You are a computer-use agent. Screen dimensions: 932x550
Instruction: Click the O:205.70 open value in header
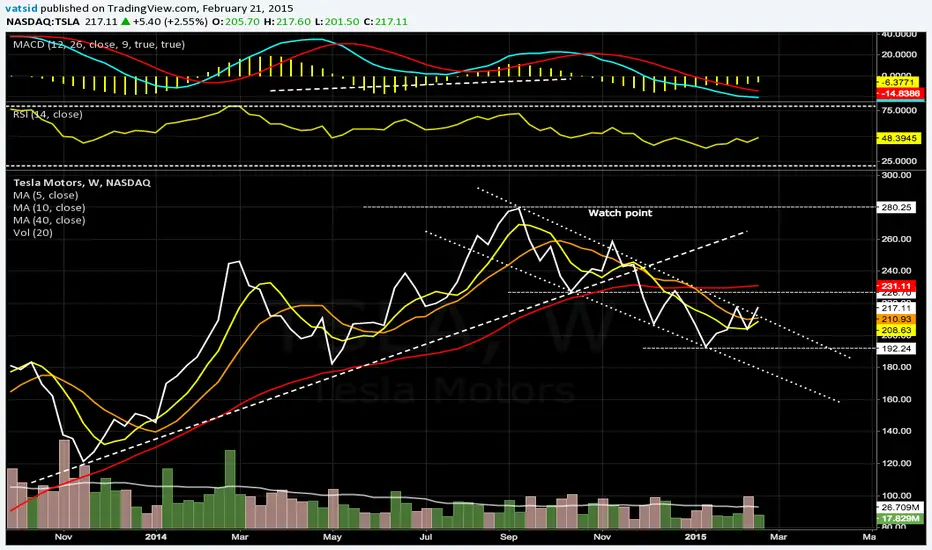pos(236,21)
